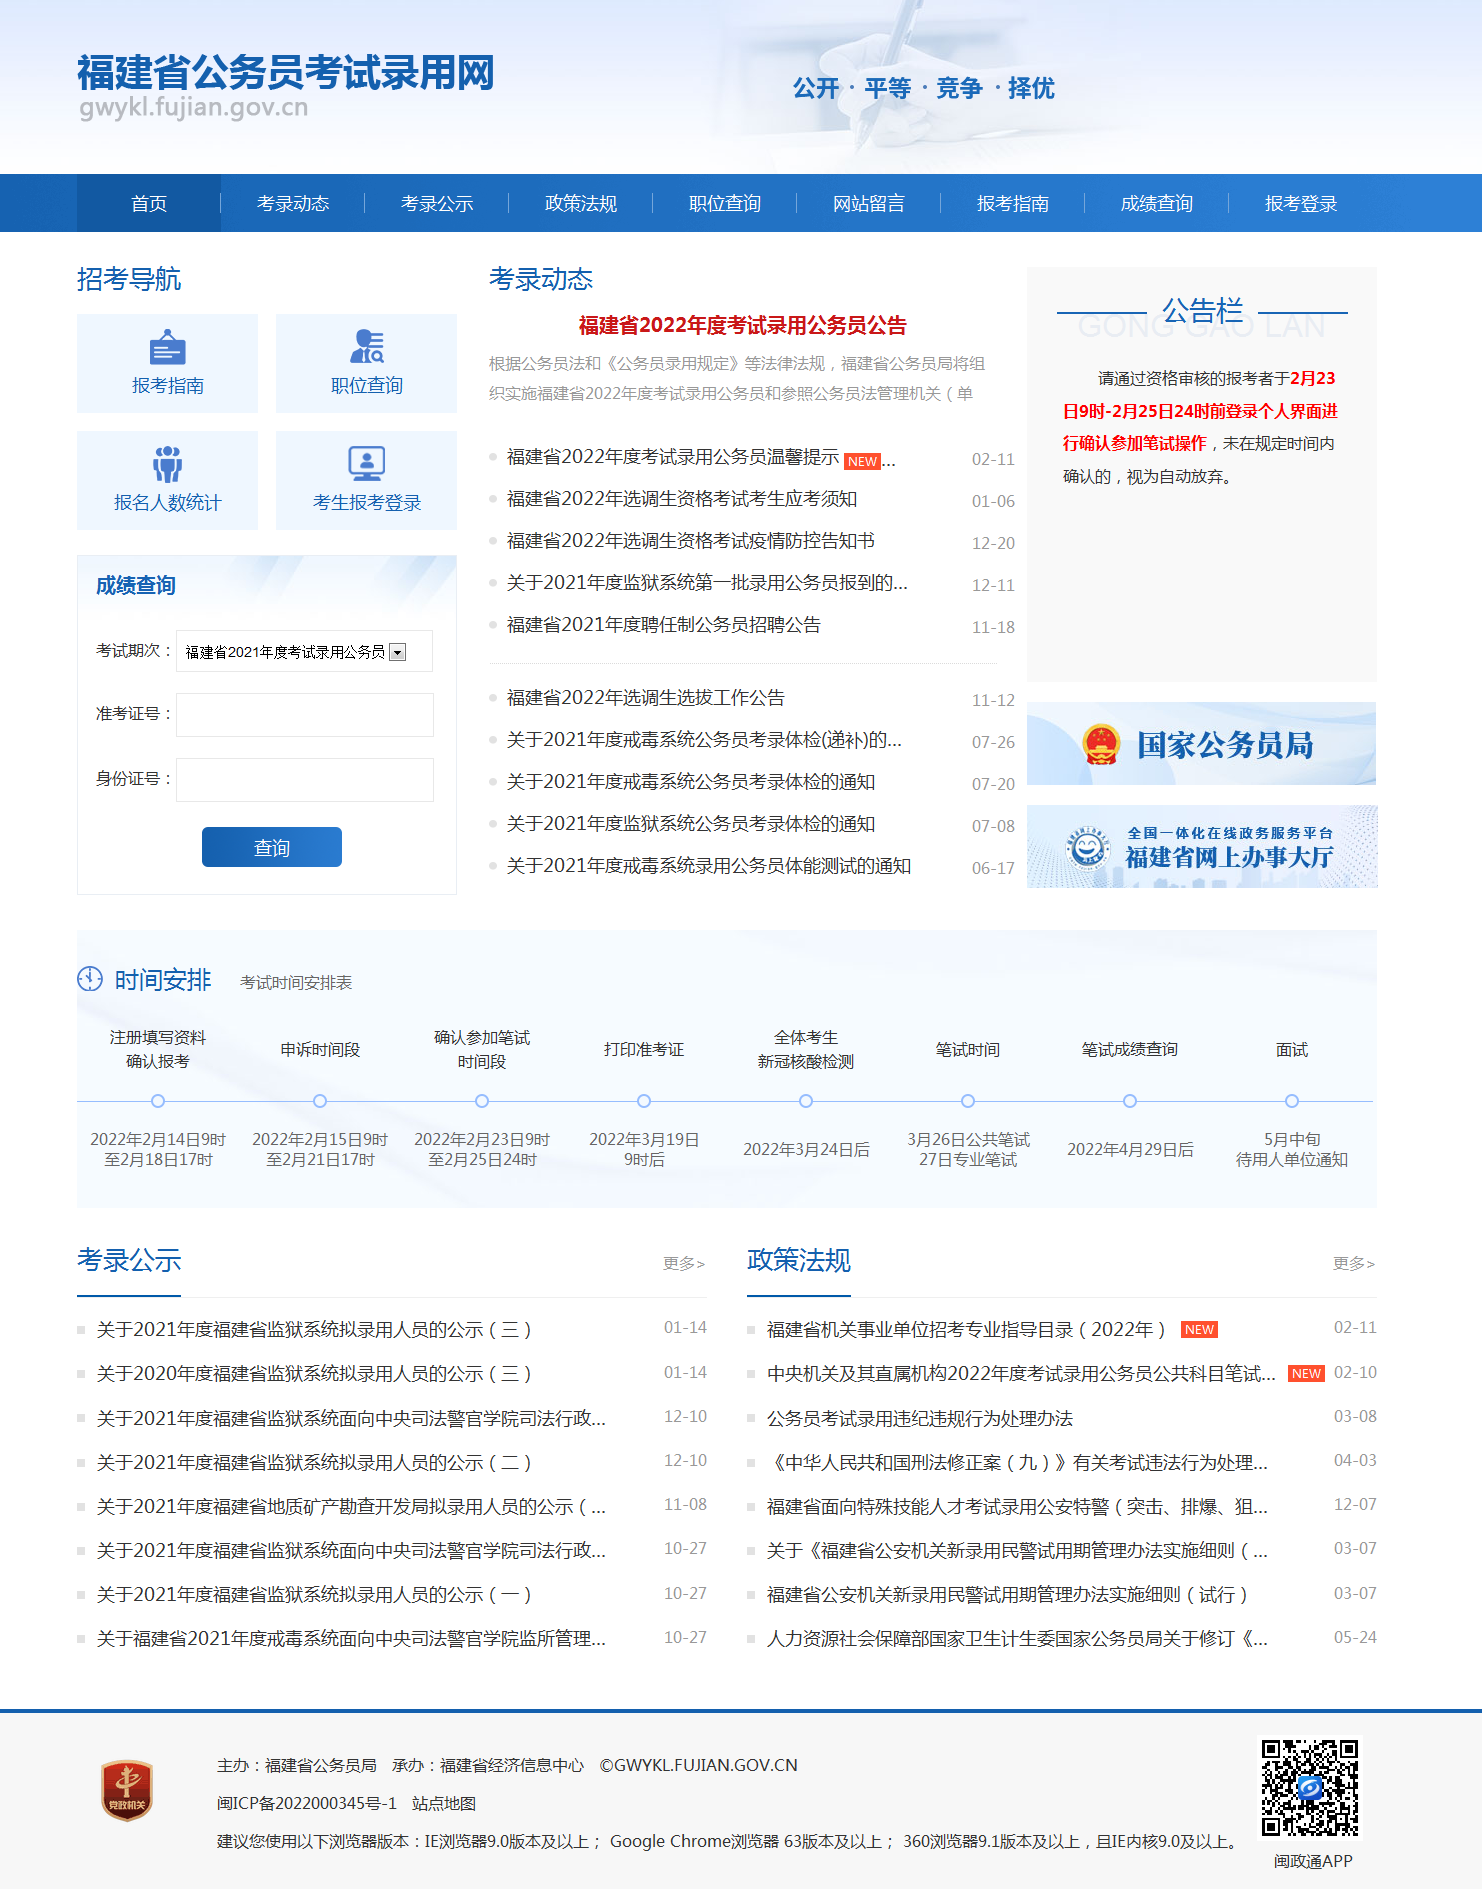1482x1891 pixels.
Task: Select 政策法规 in navigation bar
Action: [581, 204]
